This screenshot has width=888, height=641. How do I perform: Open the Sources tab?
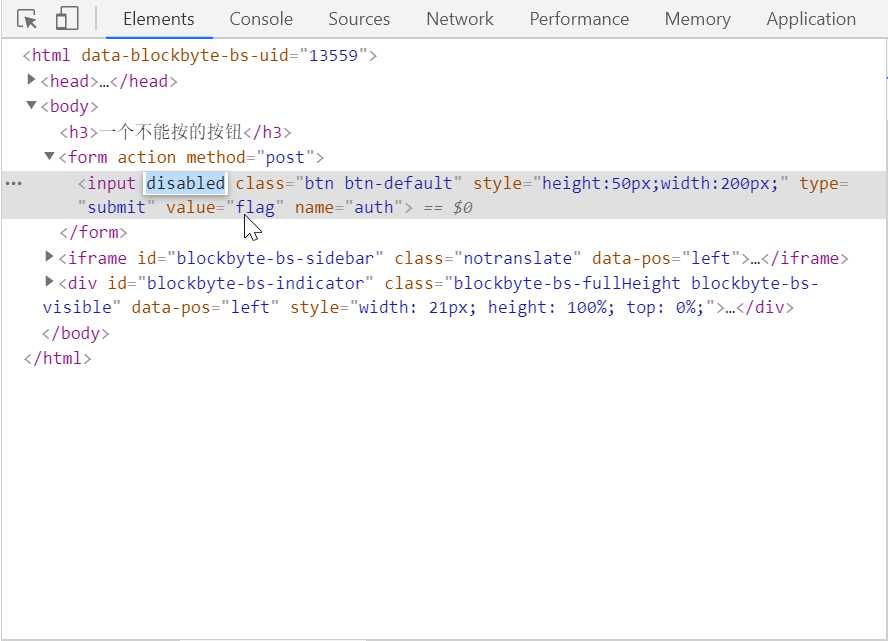tap(359, 19)
